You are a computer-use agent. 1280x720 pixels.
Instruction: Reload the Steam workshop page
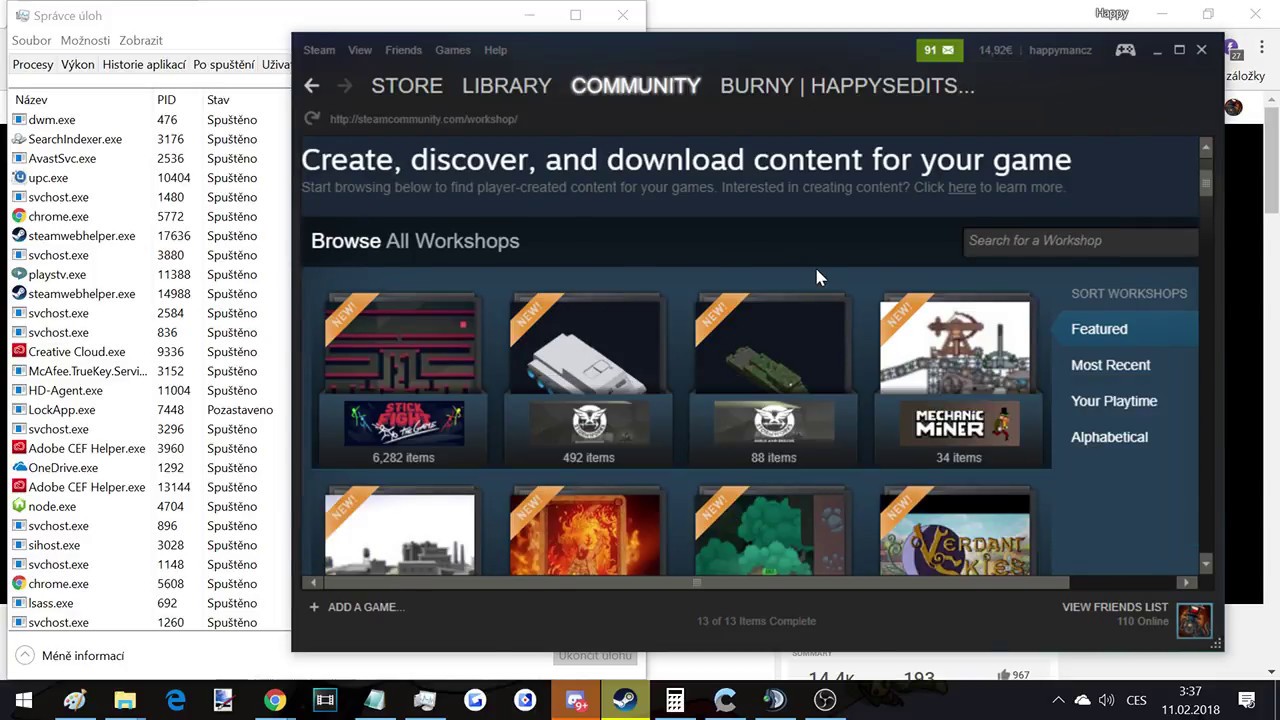coord(312,119)
